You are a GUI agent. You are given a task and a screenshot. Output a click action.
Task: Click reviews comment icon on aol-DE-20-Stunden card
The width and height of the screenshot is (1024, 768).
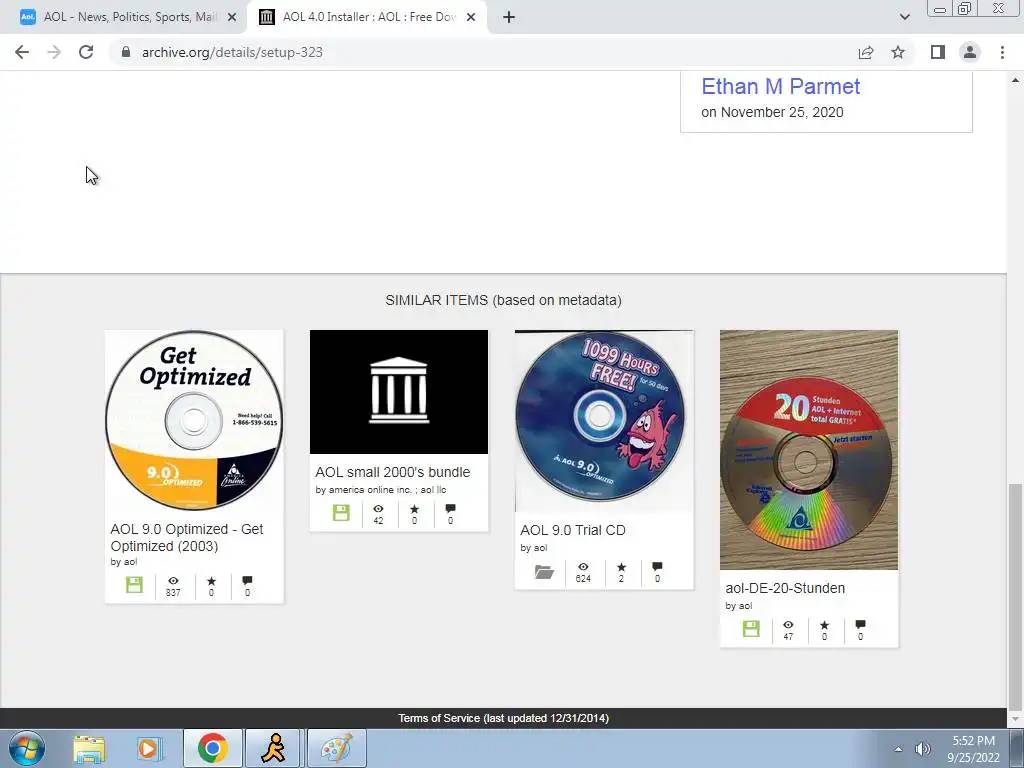(x=860, y=624)
